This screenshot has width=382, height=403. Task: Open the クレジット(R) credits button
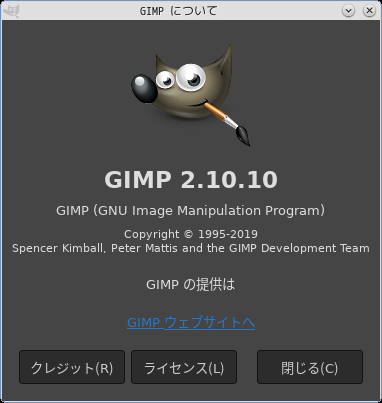click(72, 367)
